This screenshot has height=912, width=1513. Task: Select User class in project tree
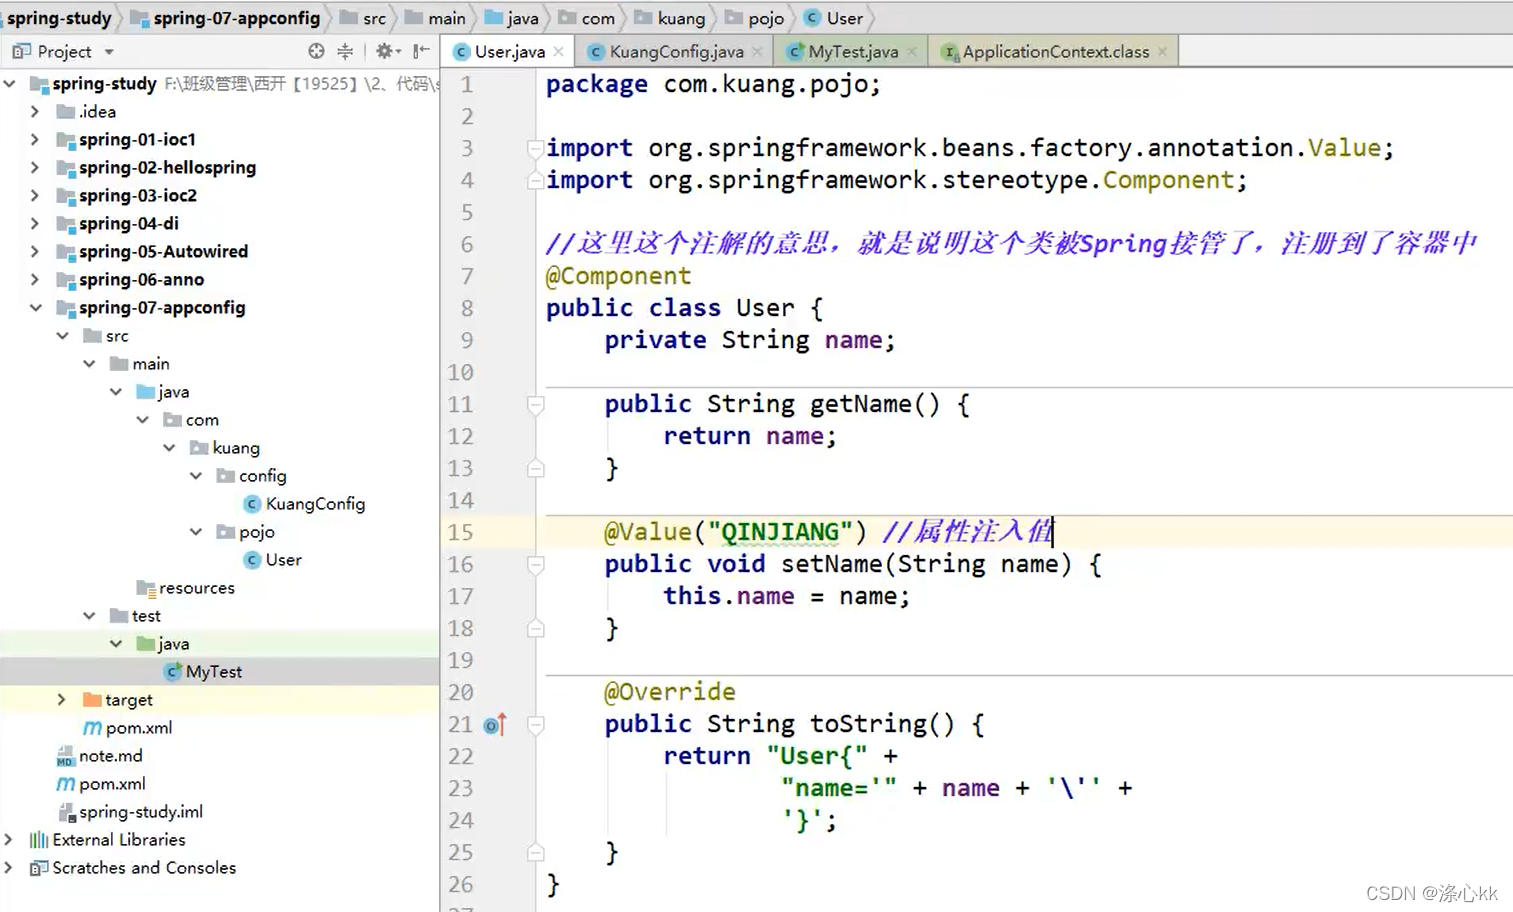coord(272,560)
